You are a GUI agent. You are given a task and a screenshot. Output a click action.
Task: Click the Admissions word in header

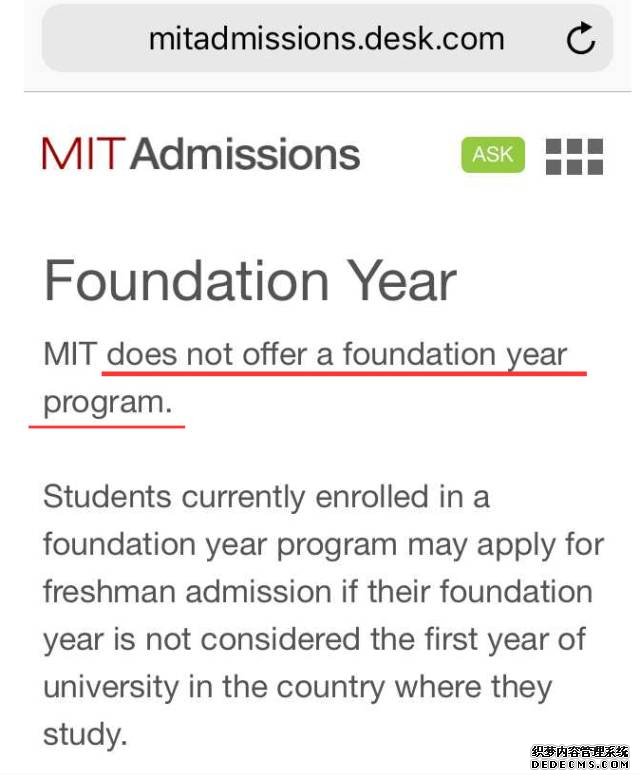tap(245, 154)
